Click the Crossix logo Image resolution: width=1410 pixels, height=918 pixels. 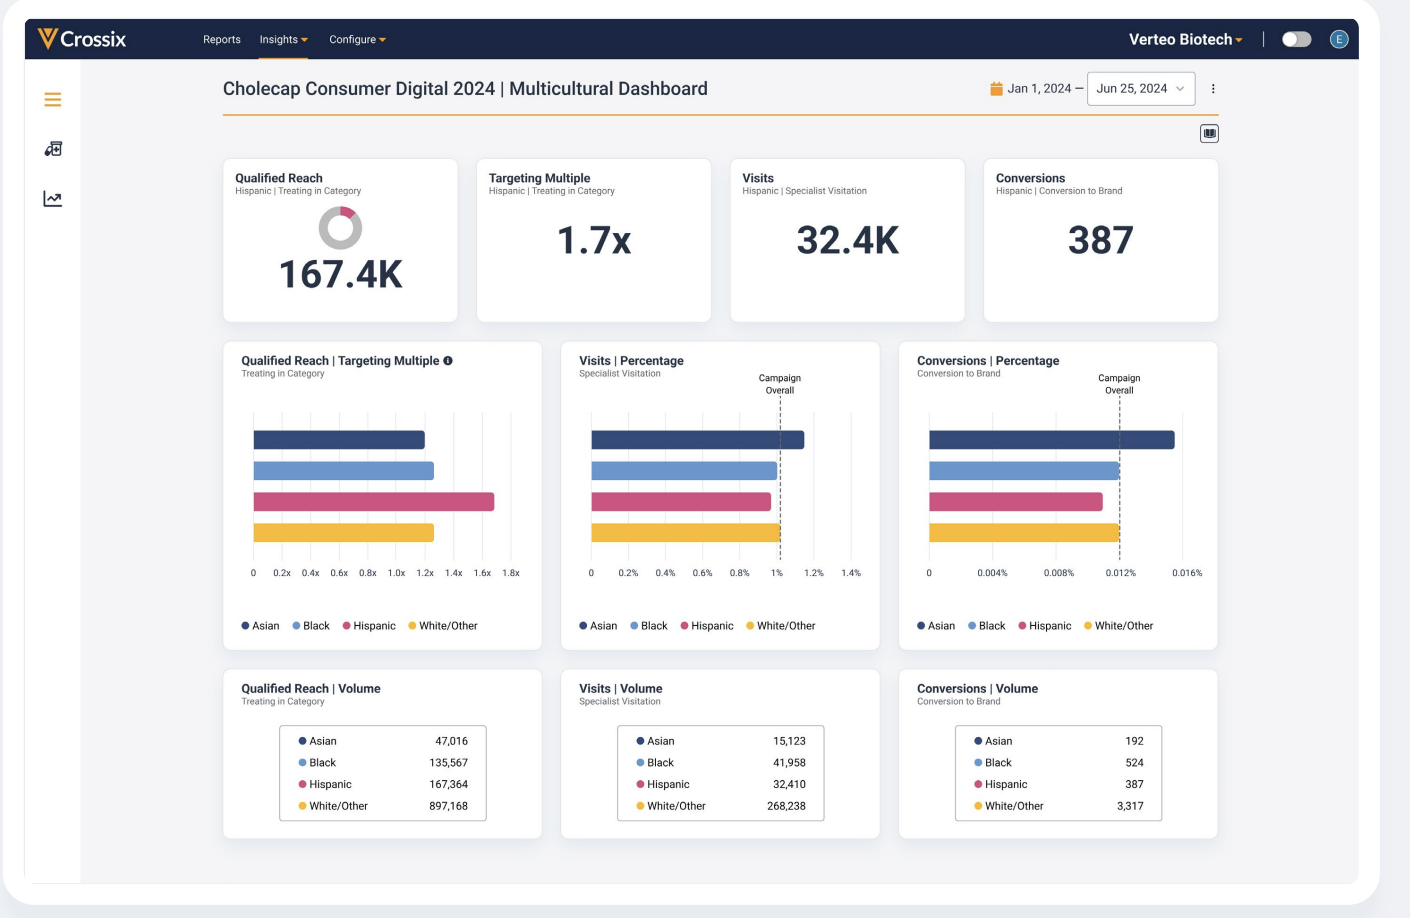pyautogui.click(x=82, y=39)
